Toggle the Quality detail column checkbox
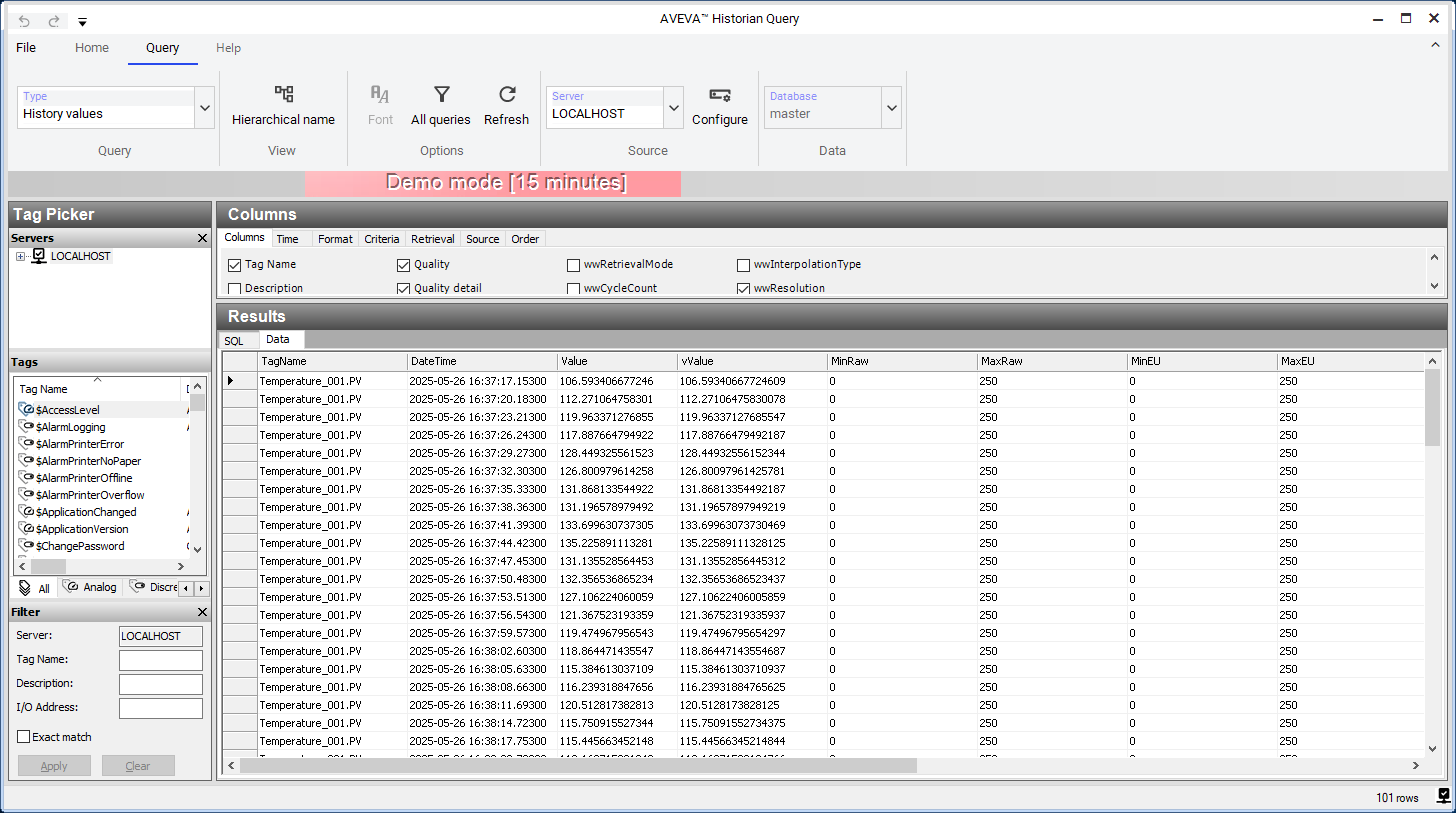The height and width of the screenshot is (813, 1456). 404,289
